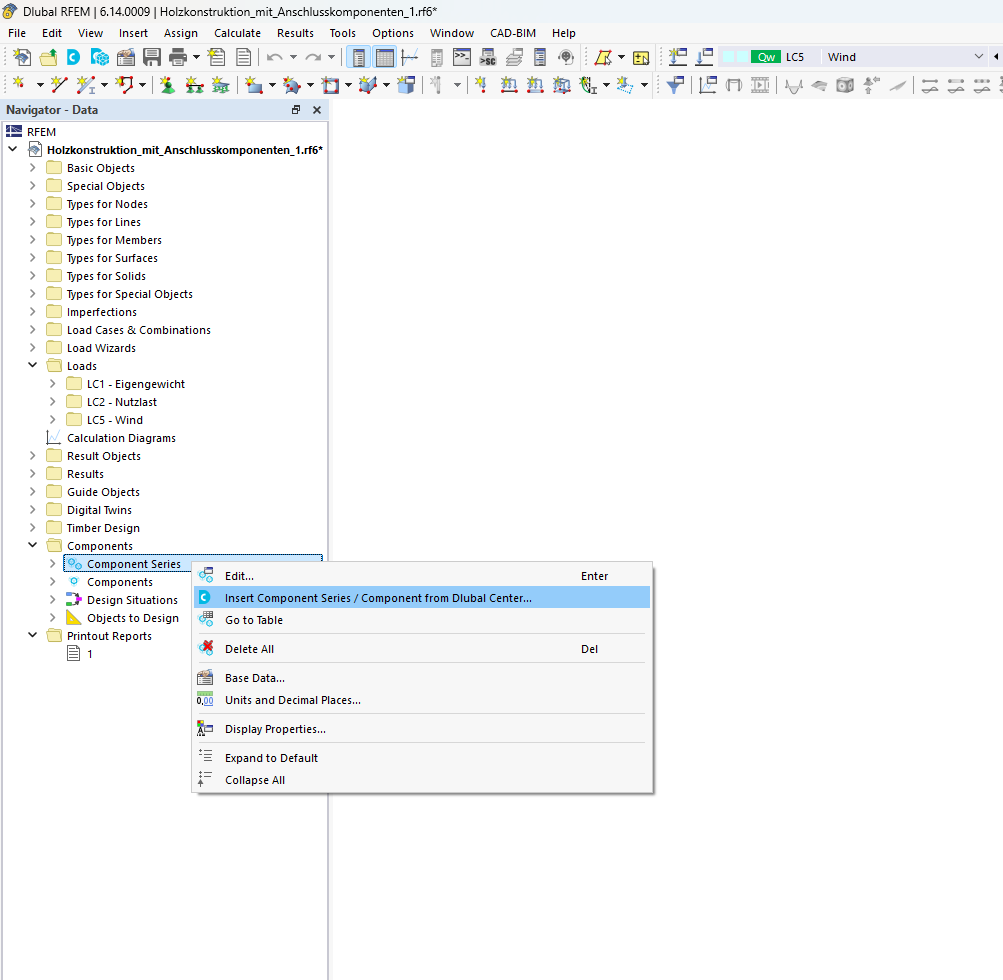Viewport: 1003px width, 980px height.
Task: Redo the last action
Action: (x=313, y=58)
